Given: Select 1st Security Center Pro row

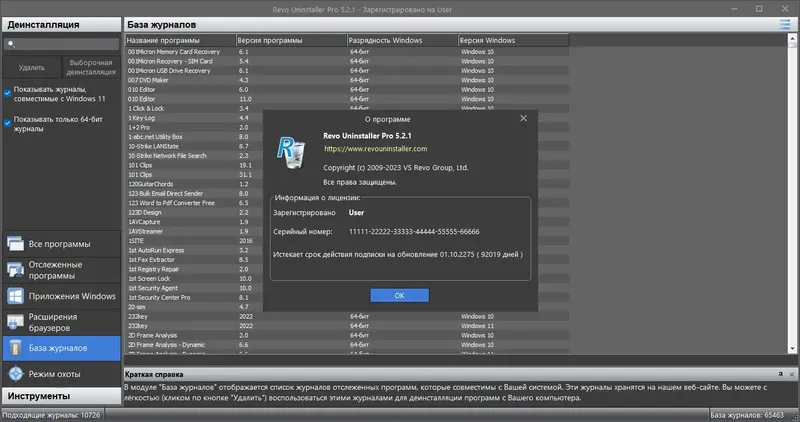Looking at the screenshot, I should click(x=194, y=297).
